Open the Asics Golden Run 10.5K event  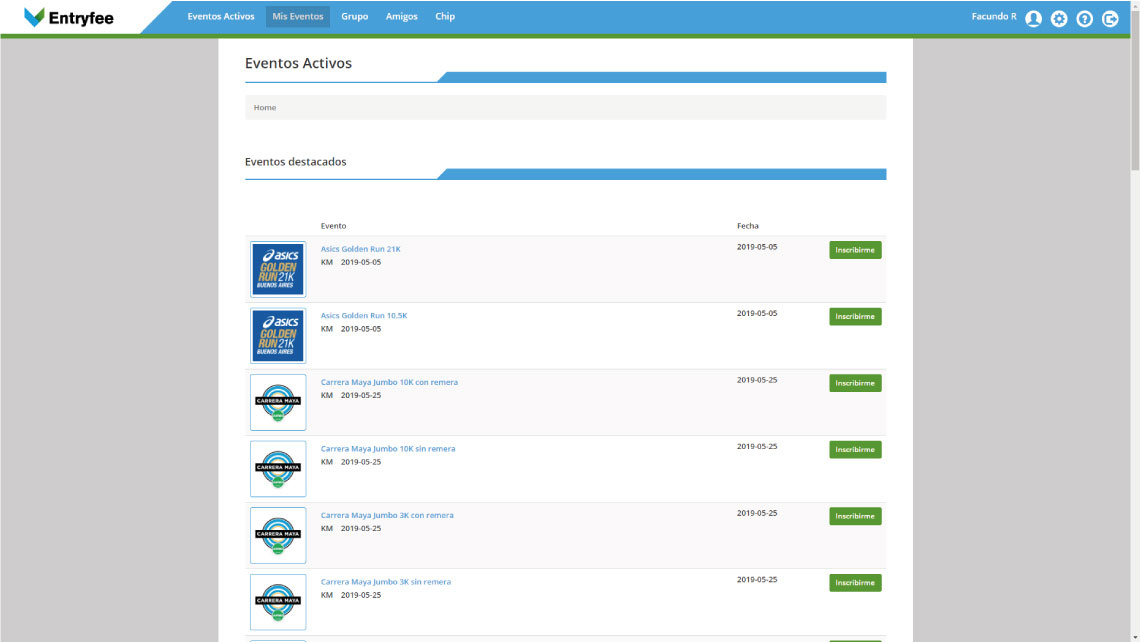coord(364,316)
